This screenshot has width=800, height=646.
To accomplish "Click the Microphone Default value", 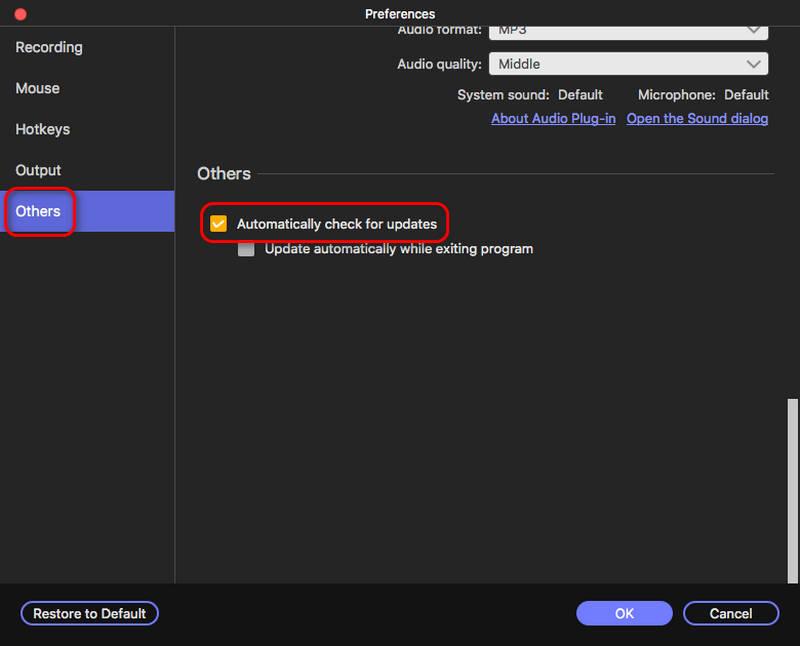I will click(746, 95).
